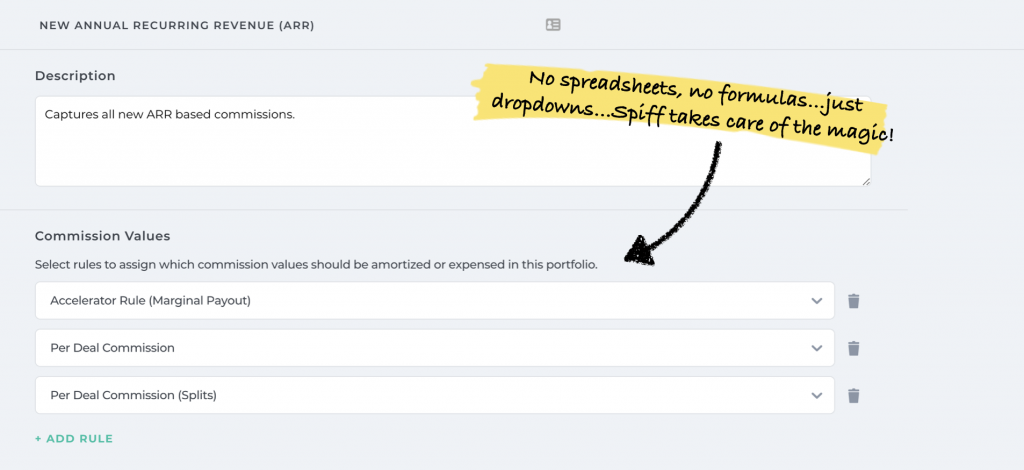The height and width of the screenshot is (470, 1024).
Task: Click trash icon next to Per Deal Commission
Action: [x=853, y=348]
